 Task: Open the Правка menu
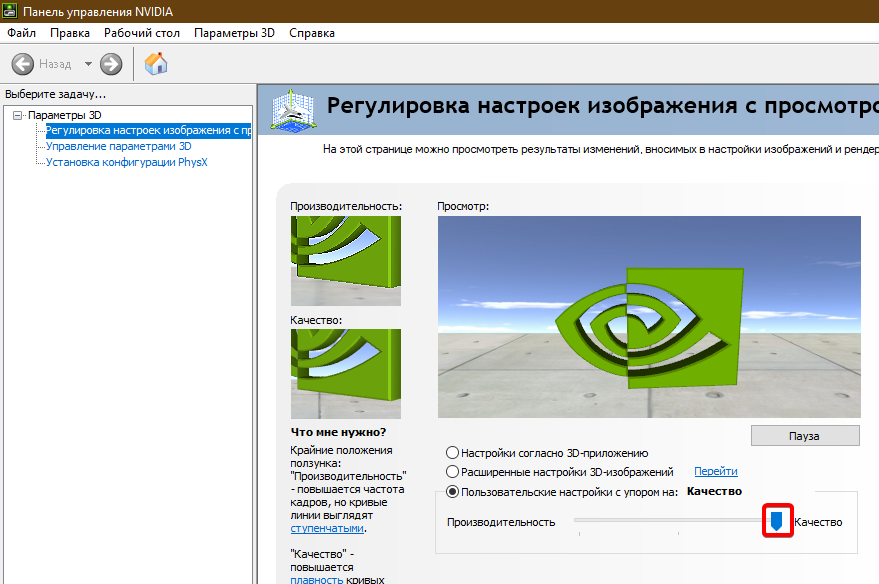pyautogui.click(x=70, y=33)
